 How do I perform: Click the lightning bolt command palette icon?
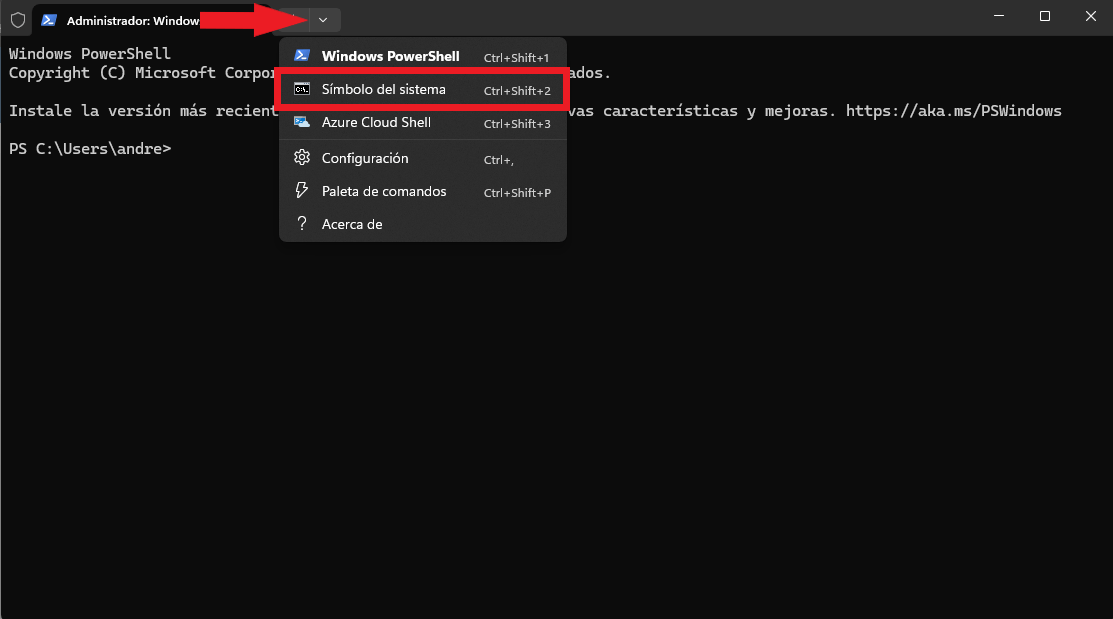302,190
